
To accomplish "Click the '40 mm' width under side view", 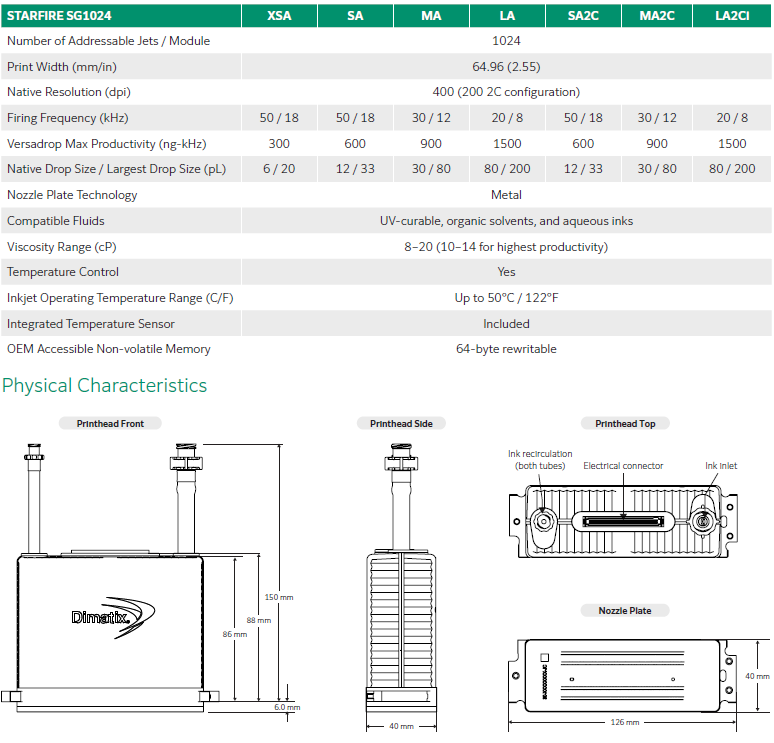I will tap(401, 727).
